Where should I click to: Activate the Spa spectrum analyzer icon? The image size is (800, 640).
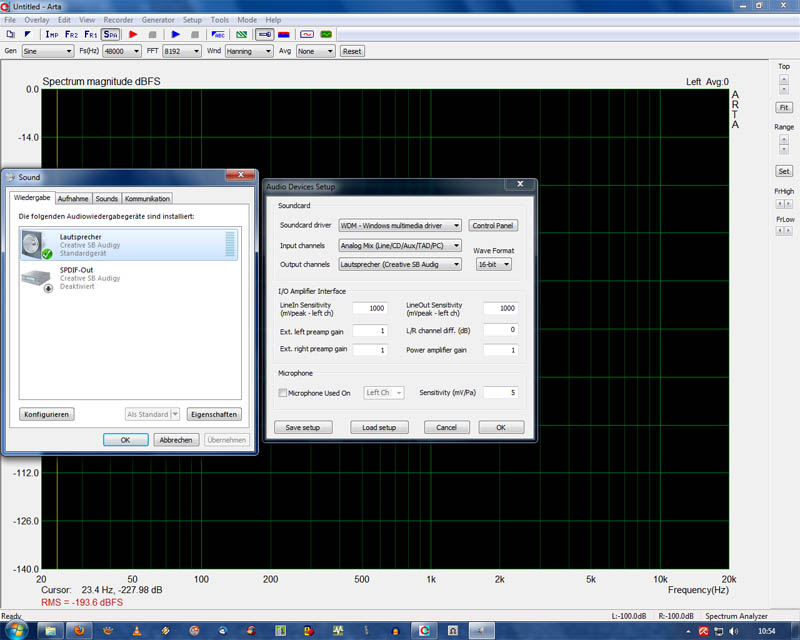(x=110, y=34)
